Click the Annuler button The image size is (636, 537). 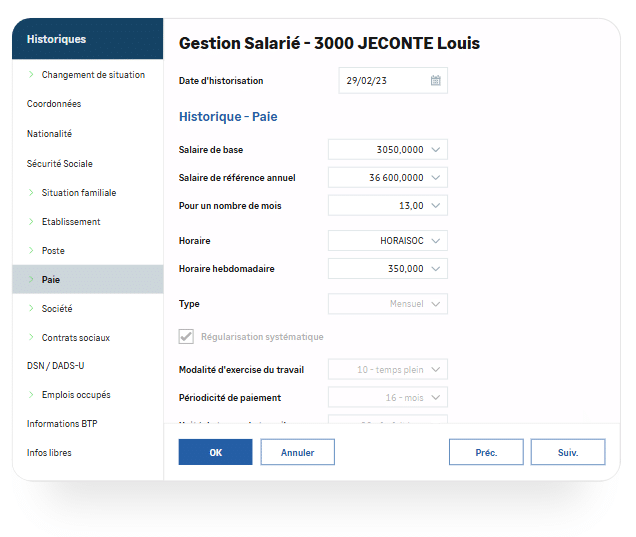[x=298, y=452]
